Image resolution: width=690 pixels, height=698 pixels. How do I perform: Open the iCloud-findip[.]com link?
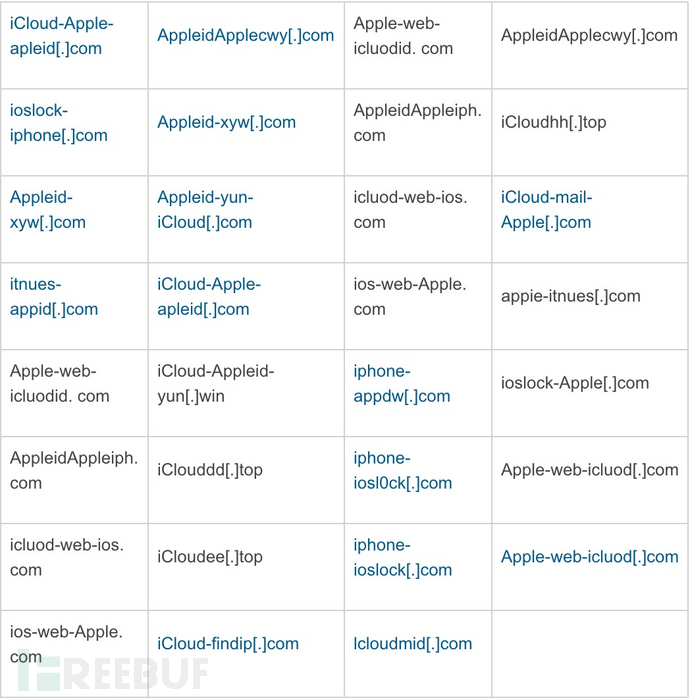pos(228,643)
